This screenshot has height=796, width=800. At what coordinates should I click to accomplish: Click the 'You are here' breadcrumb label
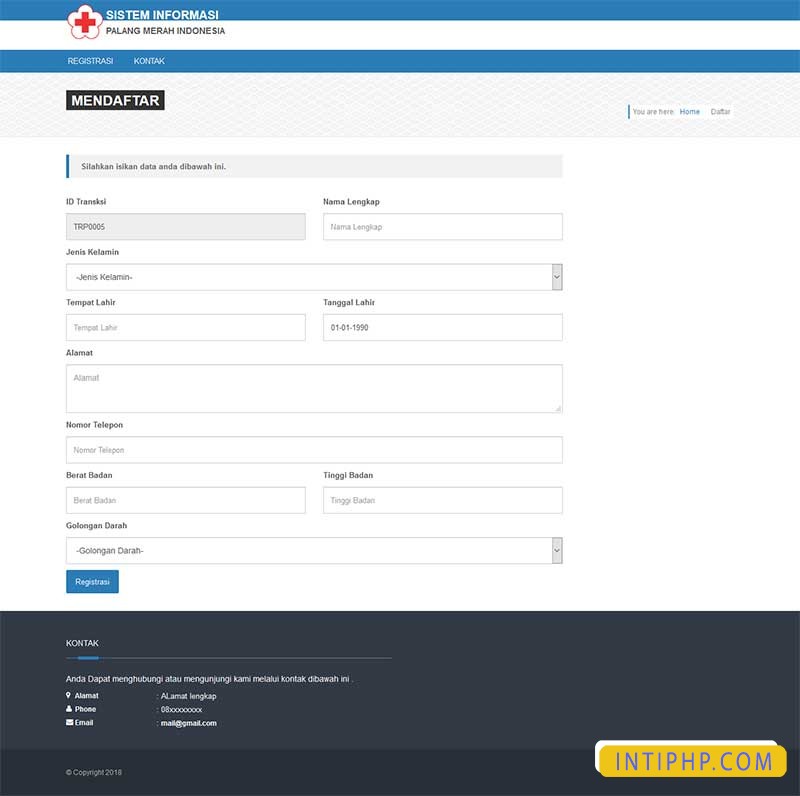tap(653, 111)
